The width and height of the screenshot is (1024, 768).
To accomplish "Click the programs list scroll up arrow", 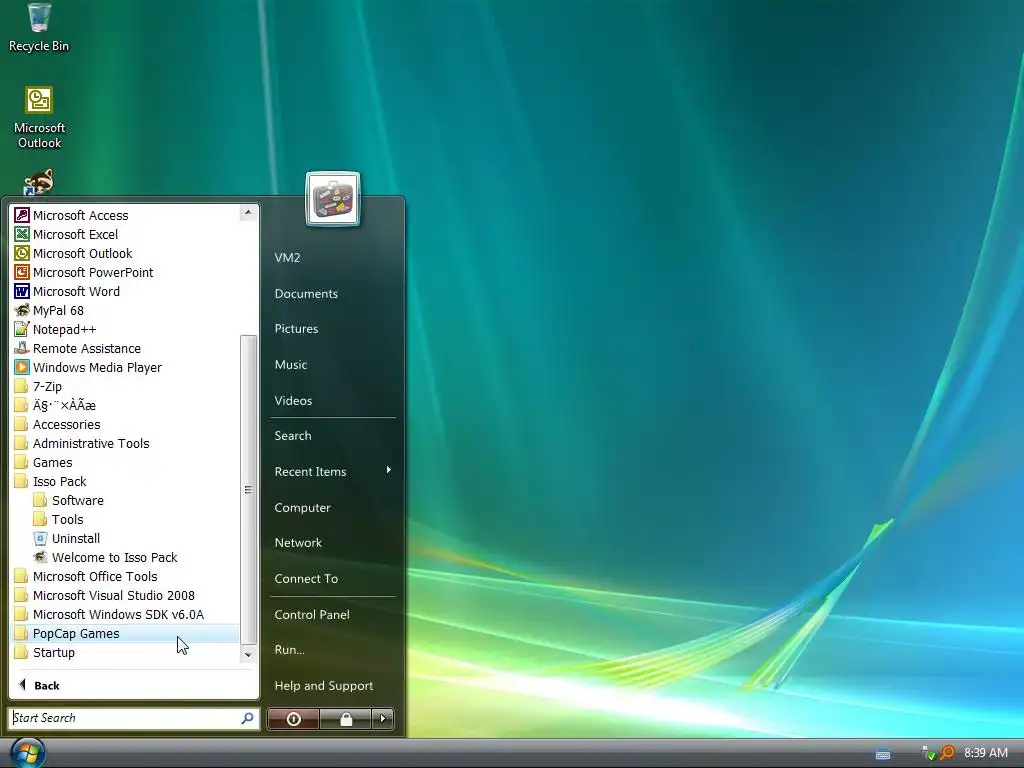I will click(x=248, y=212).
